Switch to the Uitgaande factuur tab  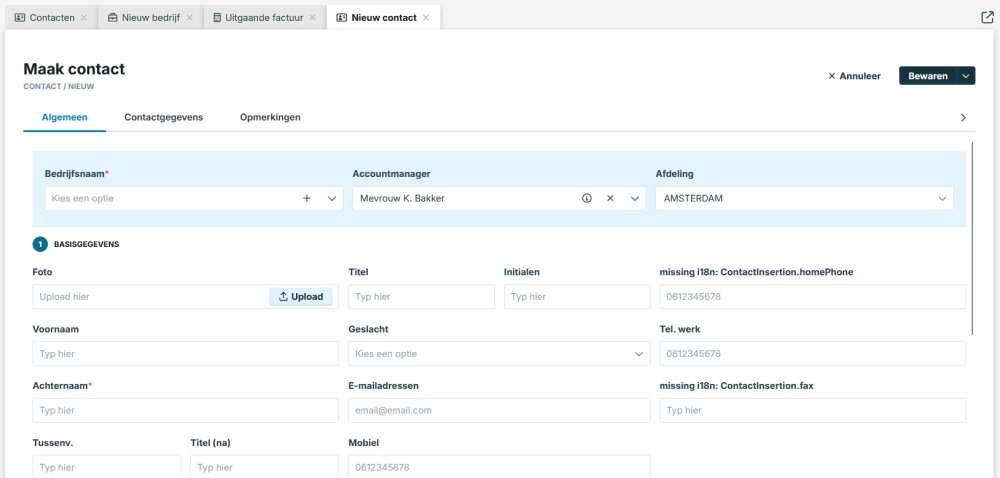pos(258,18)
